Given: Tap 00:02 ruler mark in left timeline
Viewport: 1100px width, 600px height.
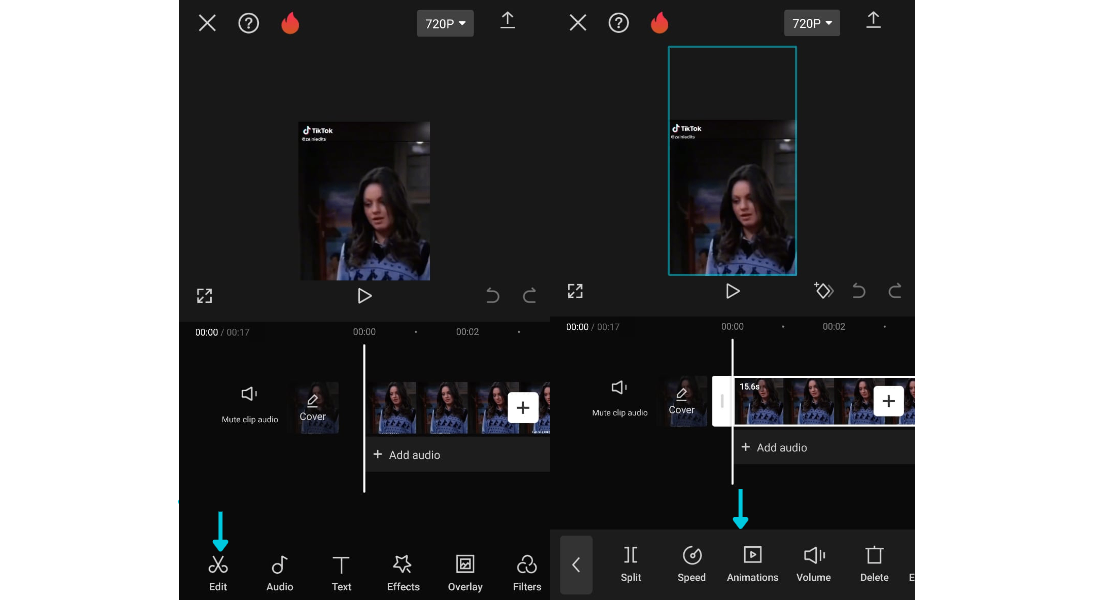Looking at the screenshot, I should tap(467, 332).
